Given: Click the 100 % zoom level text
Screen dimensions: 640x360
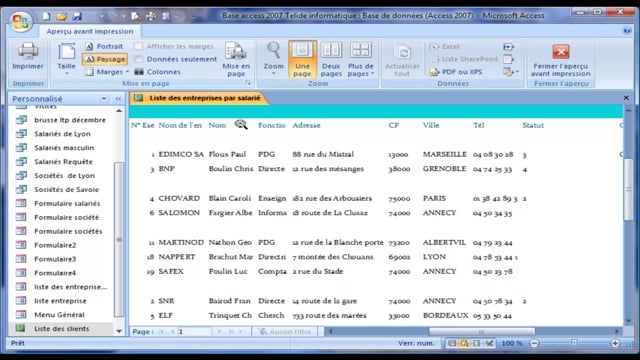Looking at the screenshot, I should point(511,343).
